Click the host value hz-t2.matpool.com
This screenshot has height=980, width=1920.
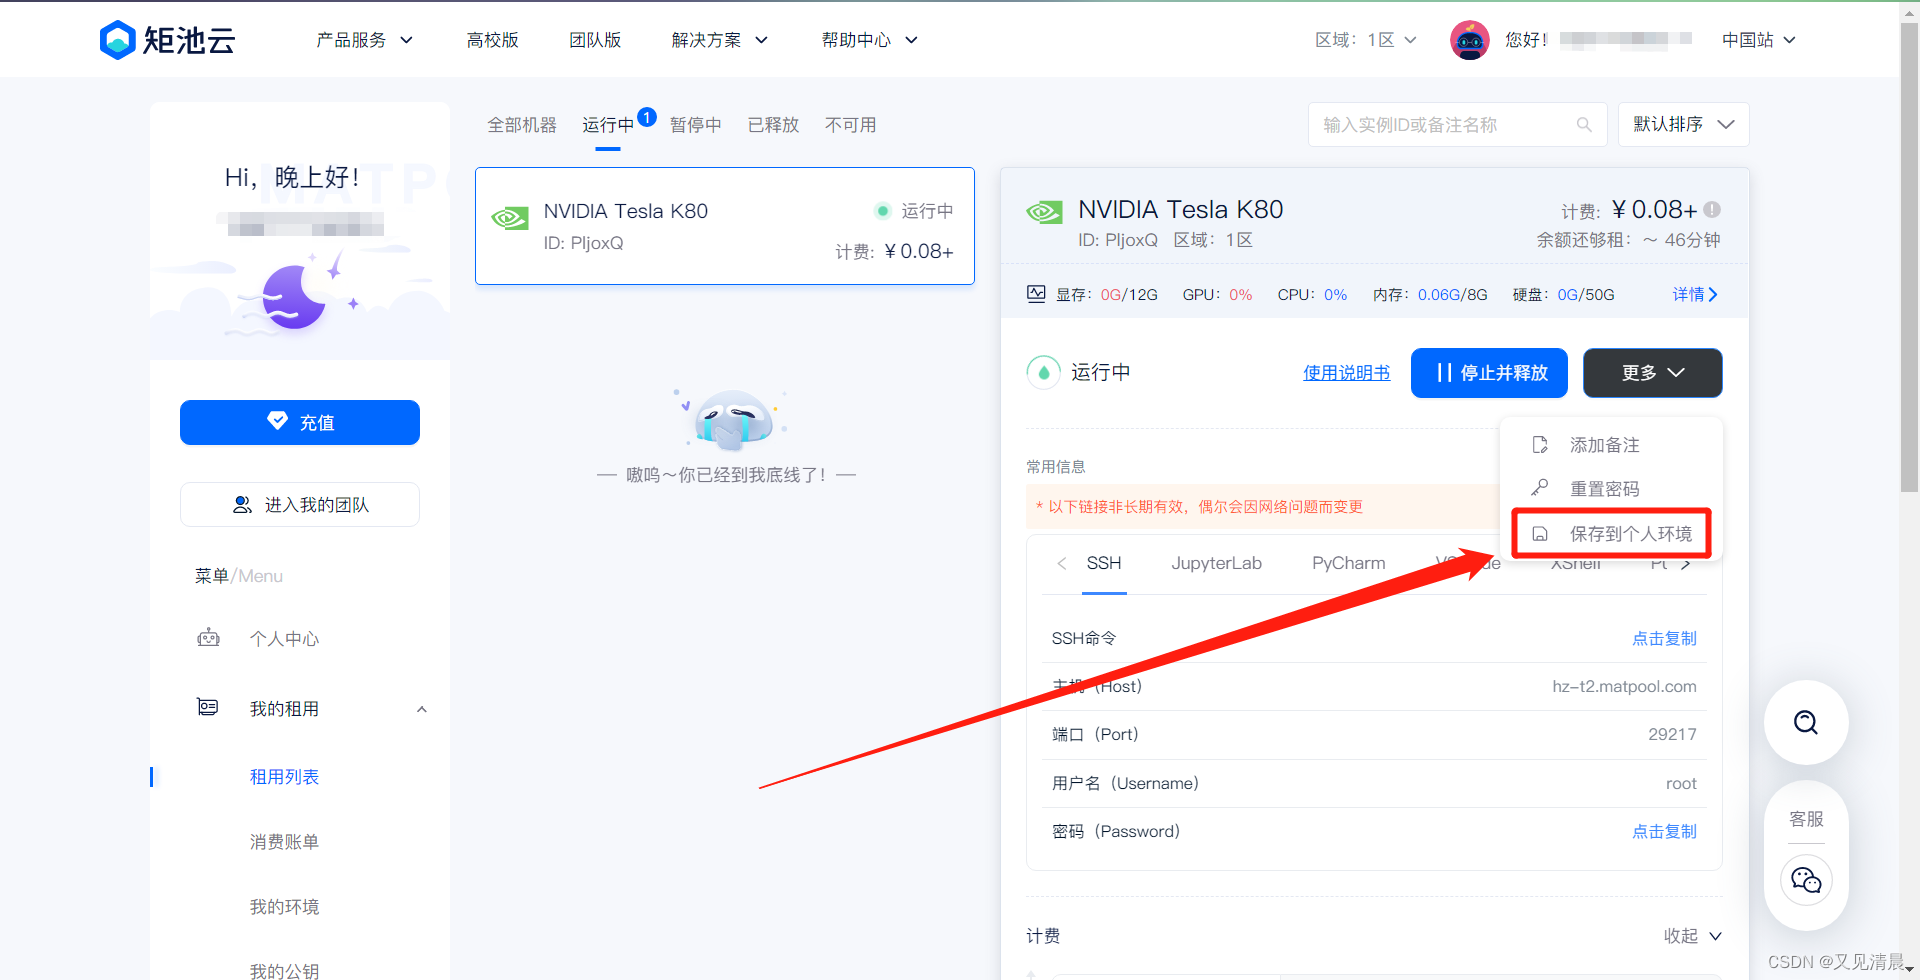1624,686
